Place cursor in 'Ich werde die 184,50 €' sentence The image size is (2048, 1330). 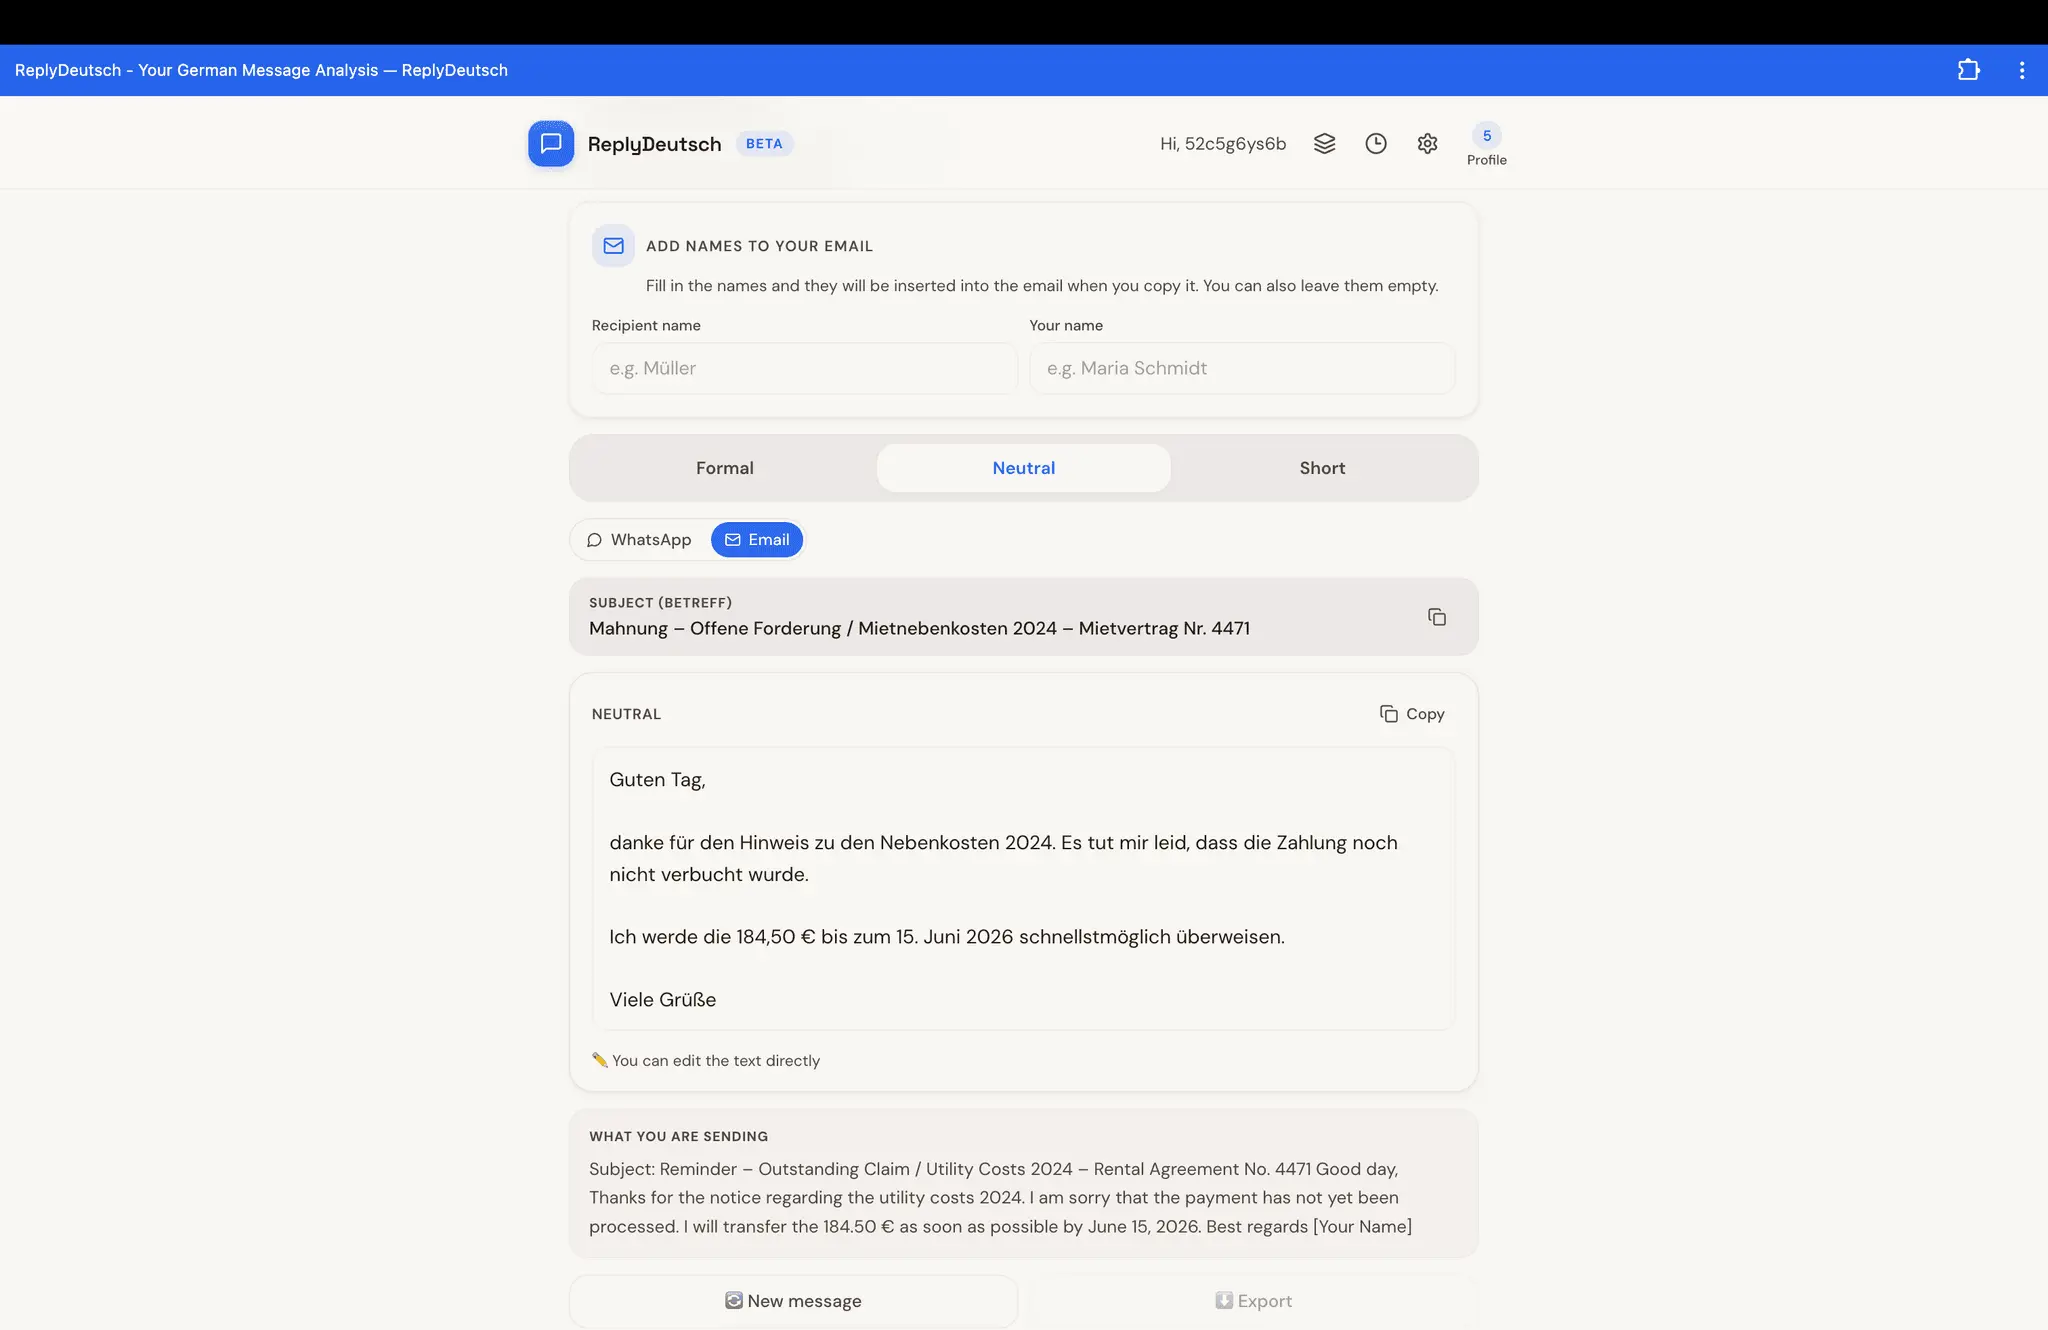coord(947,937)
